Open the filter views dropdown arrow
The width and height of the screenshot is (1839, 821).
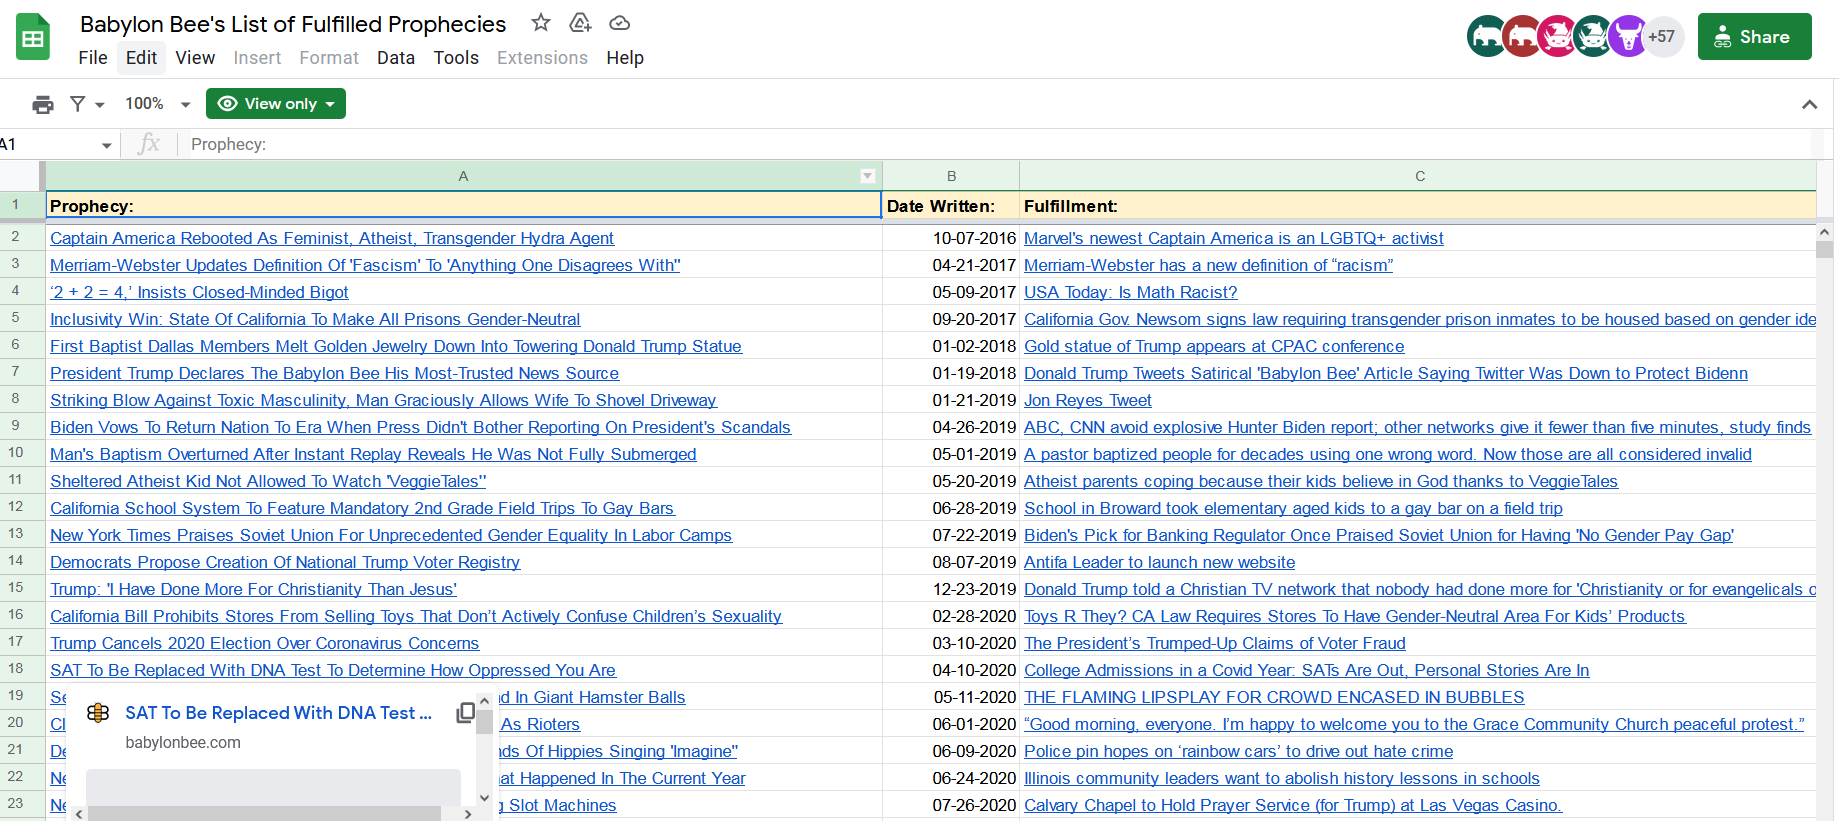tap(99, 105)
